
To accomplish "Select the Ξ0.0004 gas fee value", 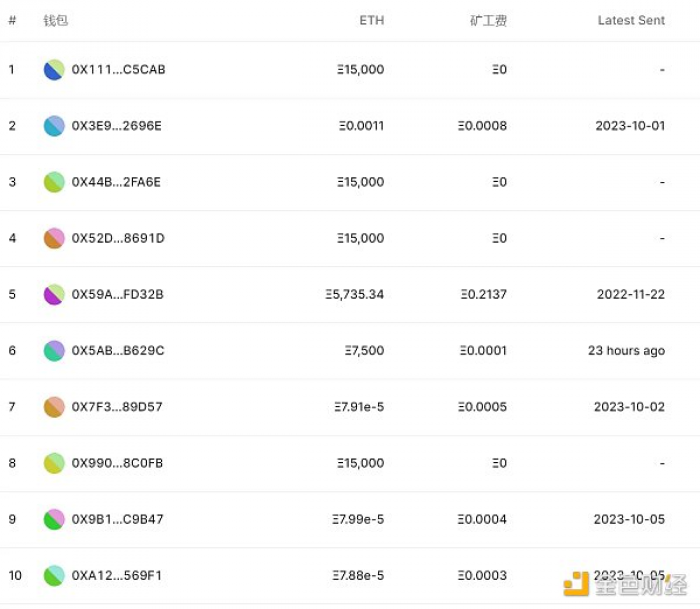I will click(x=482, y=520).
